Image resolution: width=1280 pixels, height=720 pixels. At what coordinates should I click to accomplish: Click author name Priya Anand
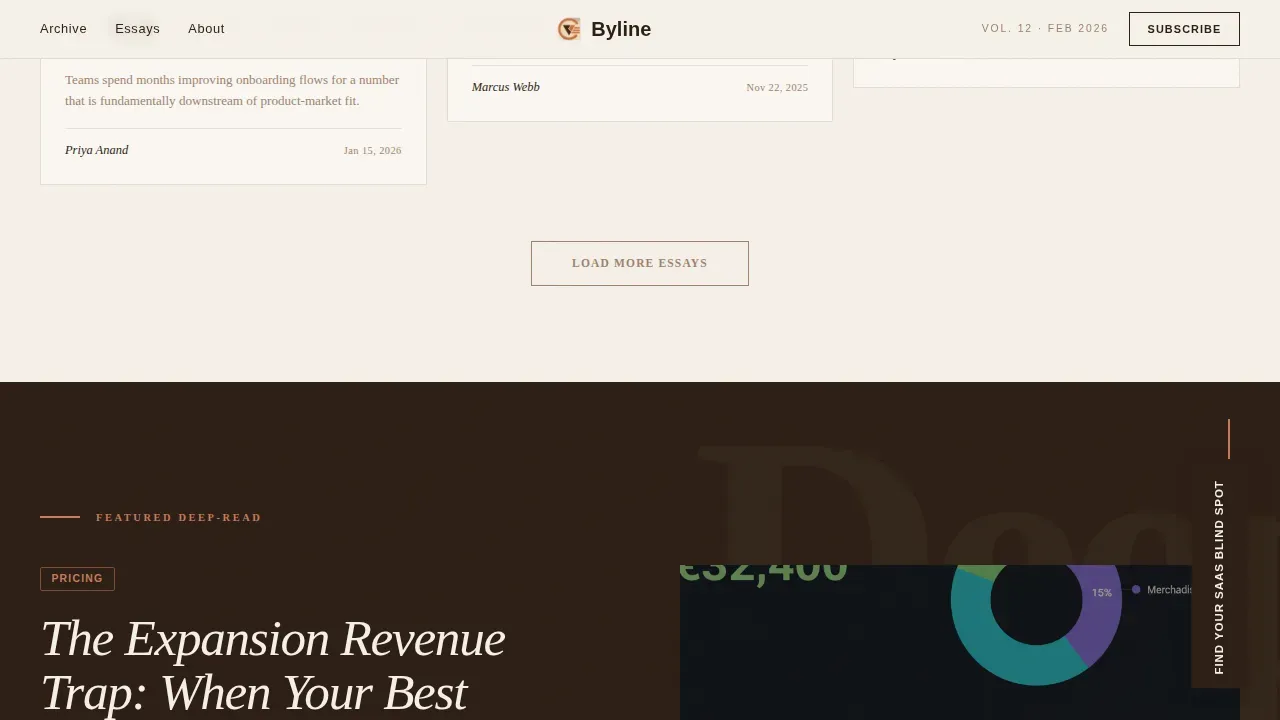(x=97, y=150)
